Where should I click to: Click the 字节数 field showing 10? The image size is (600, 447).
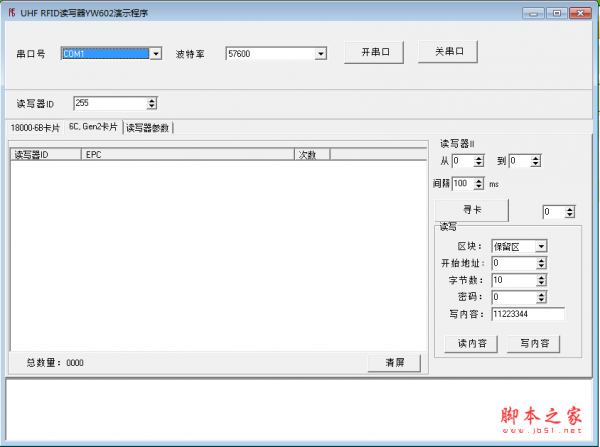(514, 280)
